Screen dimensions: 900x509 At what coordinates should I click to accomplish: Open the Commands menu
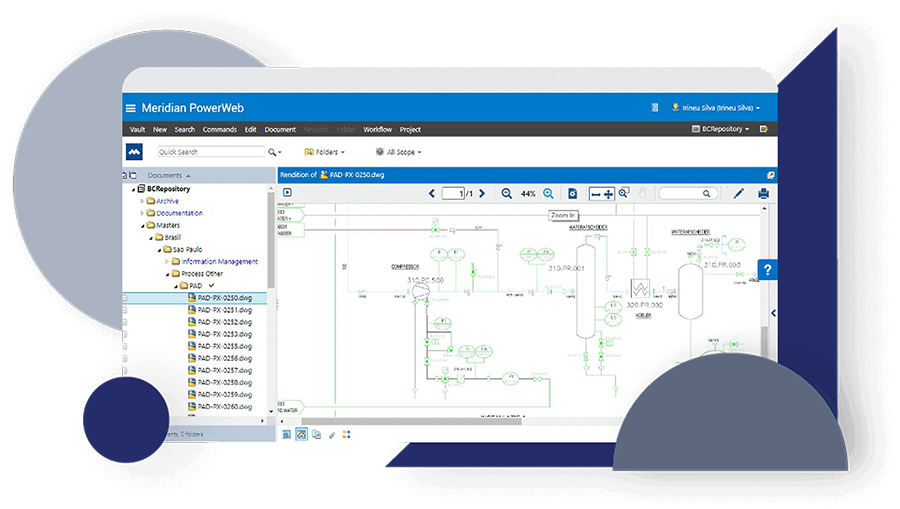coord(219,129)
